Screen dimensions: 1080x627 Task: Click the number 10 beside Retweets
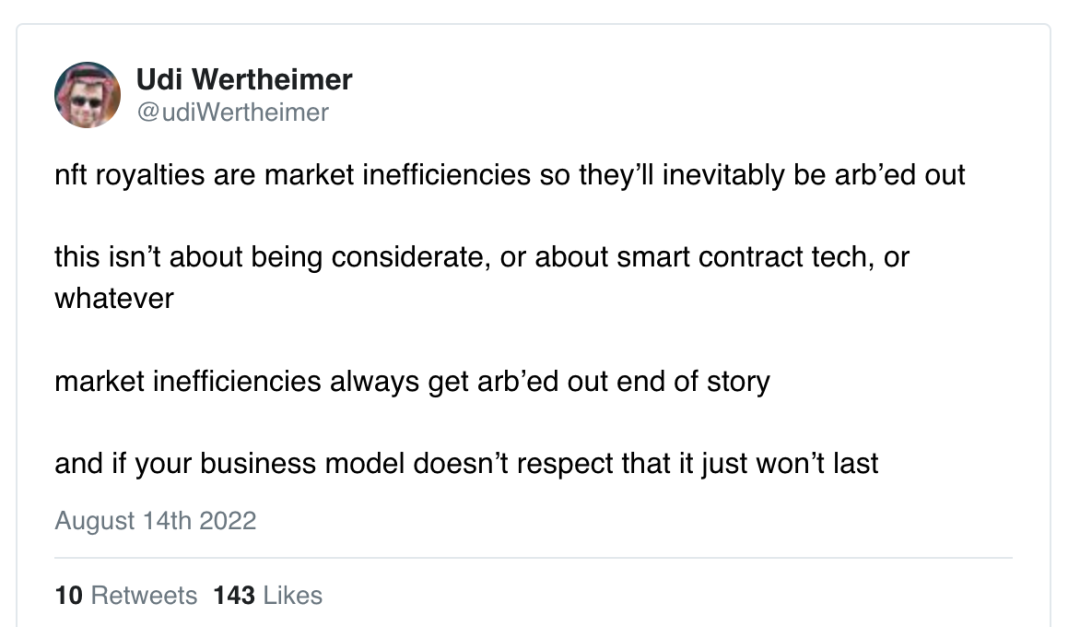pyautogui.click(x=69, y=595)
